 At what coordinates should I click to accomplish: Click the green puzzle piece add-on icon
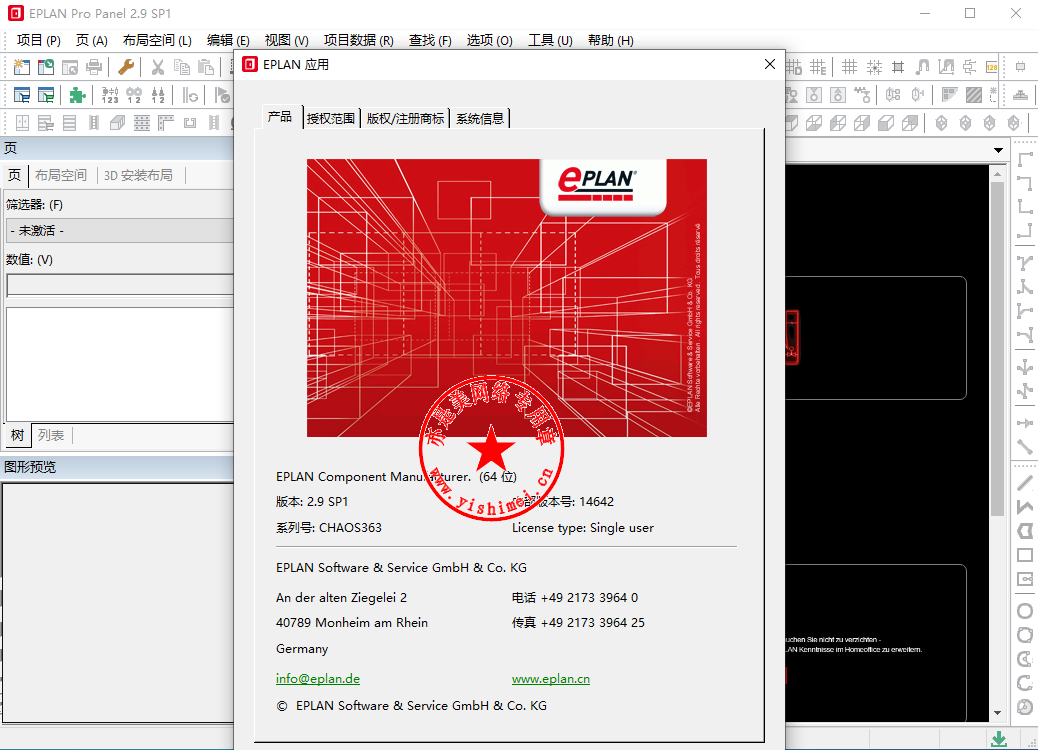click(77, 95)
